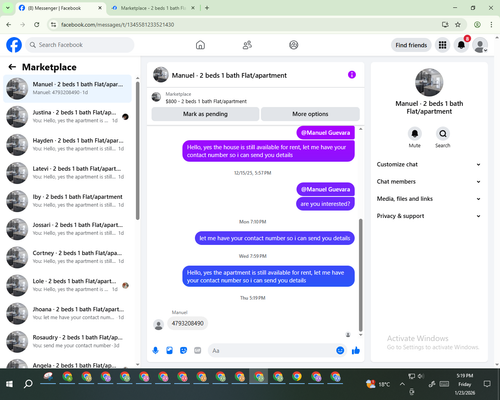Open Windows taskbar search

coord(28,384)
